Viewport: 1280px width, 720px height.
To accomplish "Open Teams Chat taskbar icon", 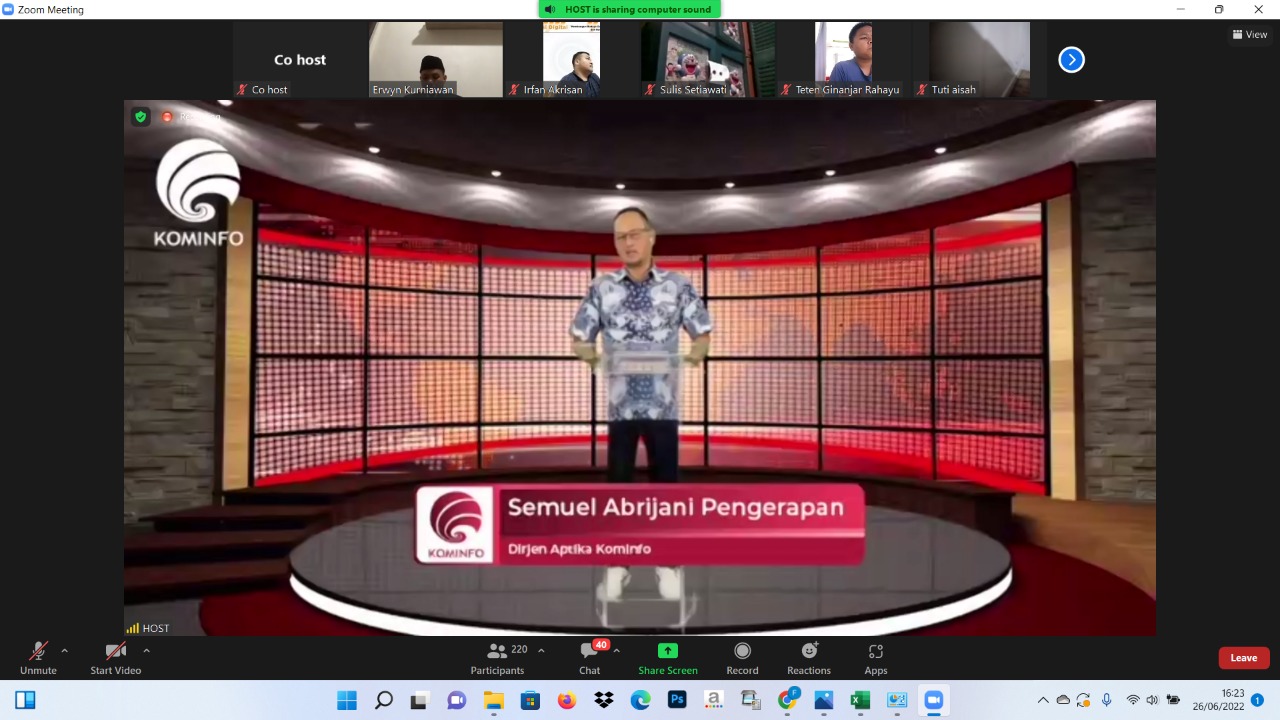I will click(457, 700).
